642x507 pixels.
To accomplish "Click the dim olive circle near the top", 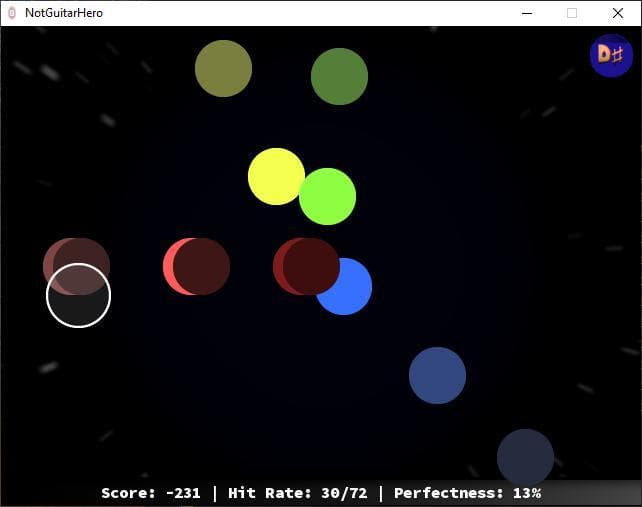I will pos(223,68).
